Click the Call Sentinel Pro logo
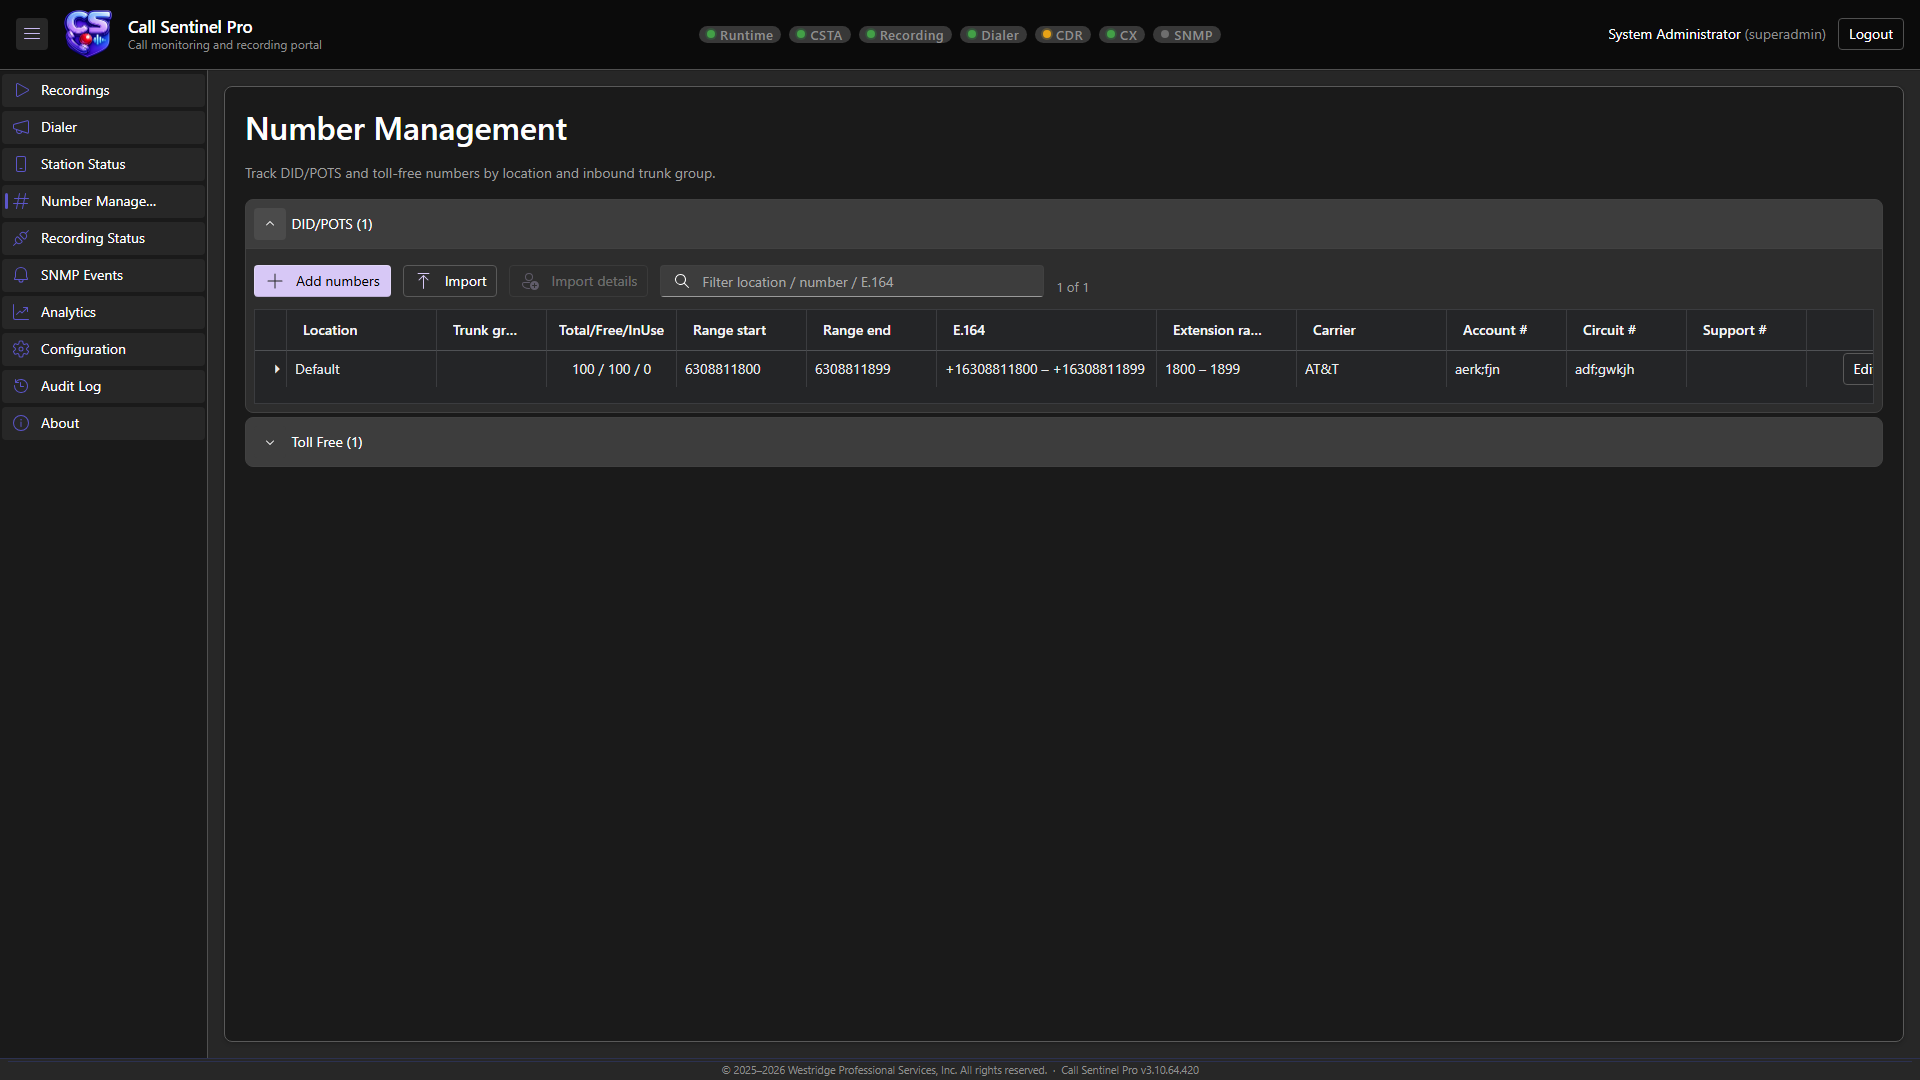 coord(88,34)
